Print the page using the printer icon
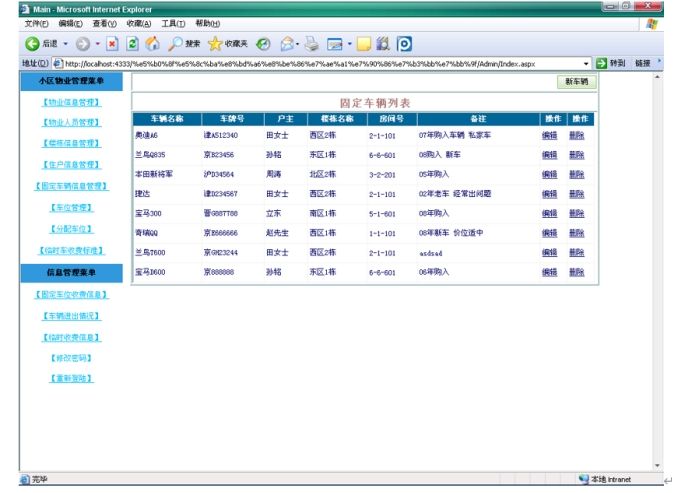This screenshot has height=493, width=693. (x=312, y=44)
